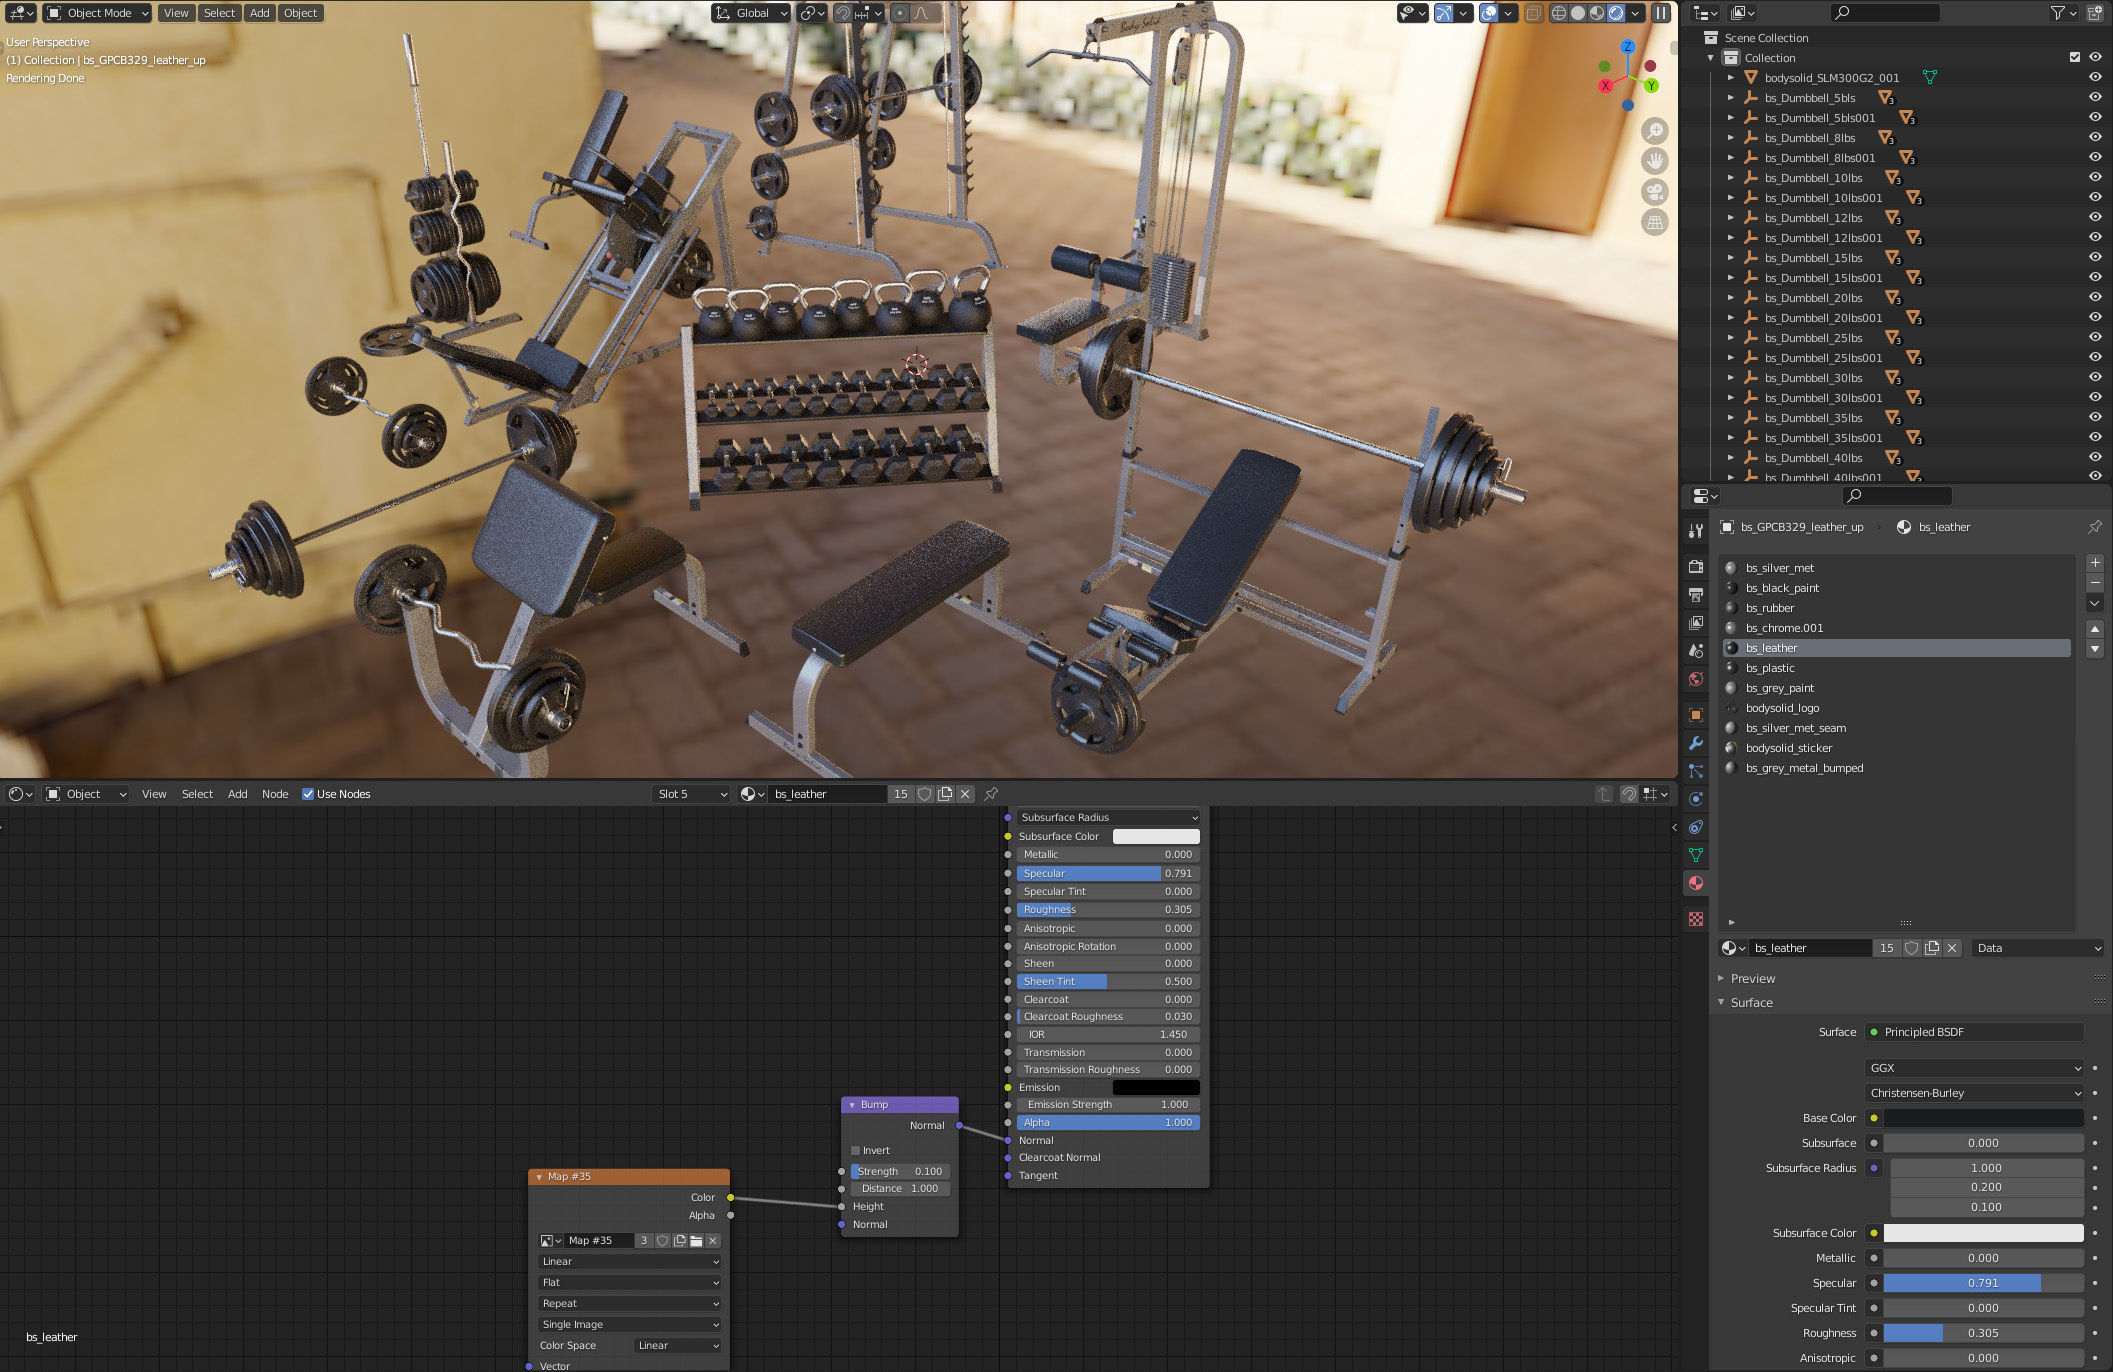Click the bodysolid_SLM300G2_001 outliner item
The image size is (2113, 1372).
(1831, 78)
